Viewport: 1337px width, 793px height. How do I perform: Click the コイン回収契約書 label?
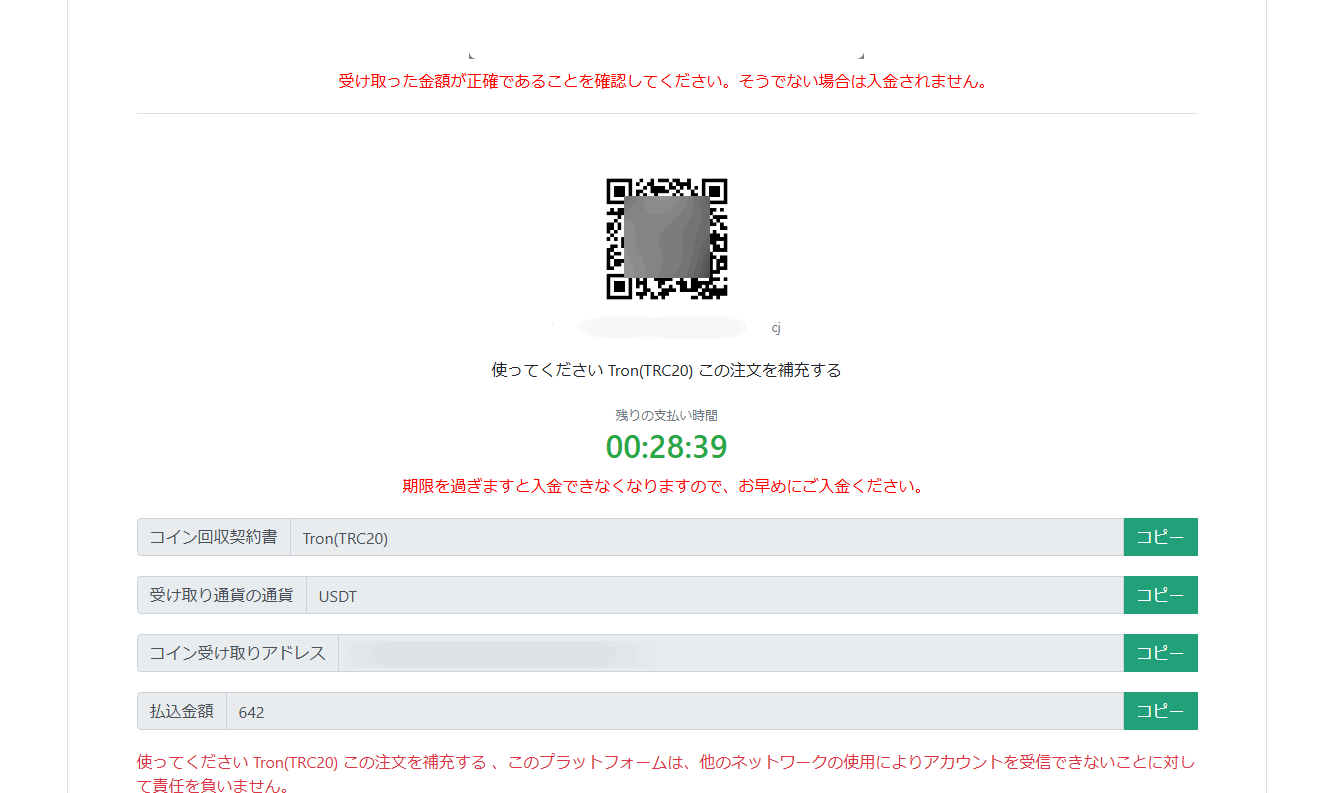[213, 537]
